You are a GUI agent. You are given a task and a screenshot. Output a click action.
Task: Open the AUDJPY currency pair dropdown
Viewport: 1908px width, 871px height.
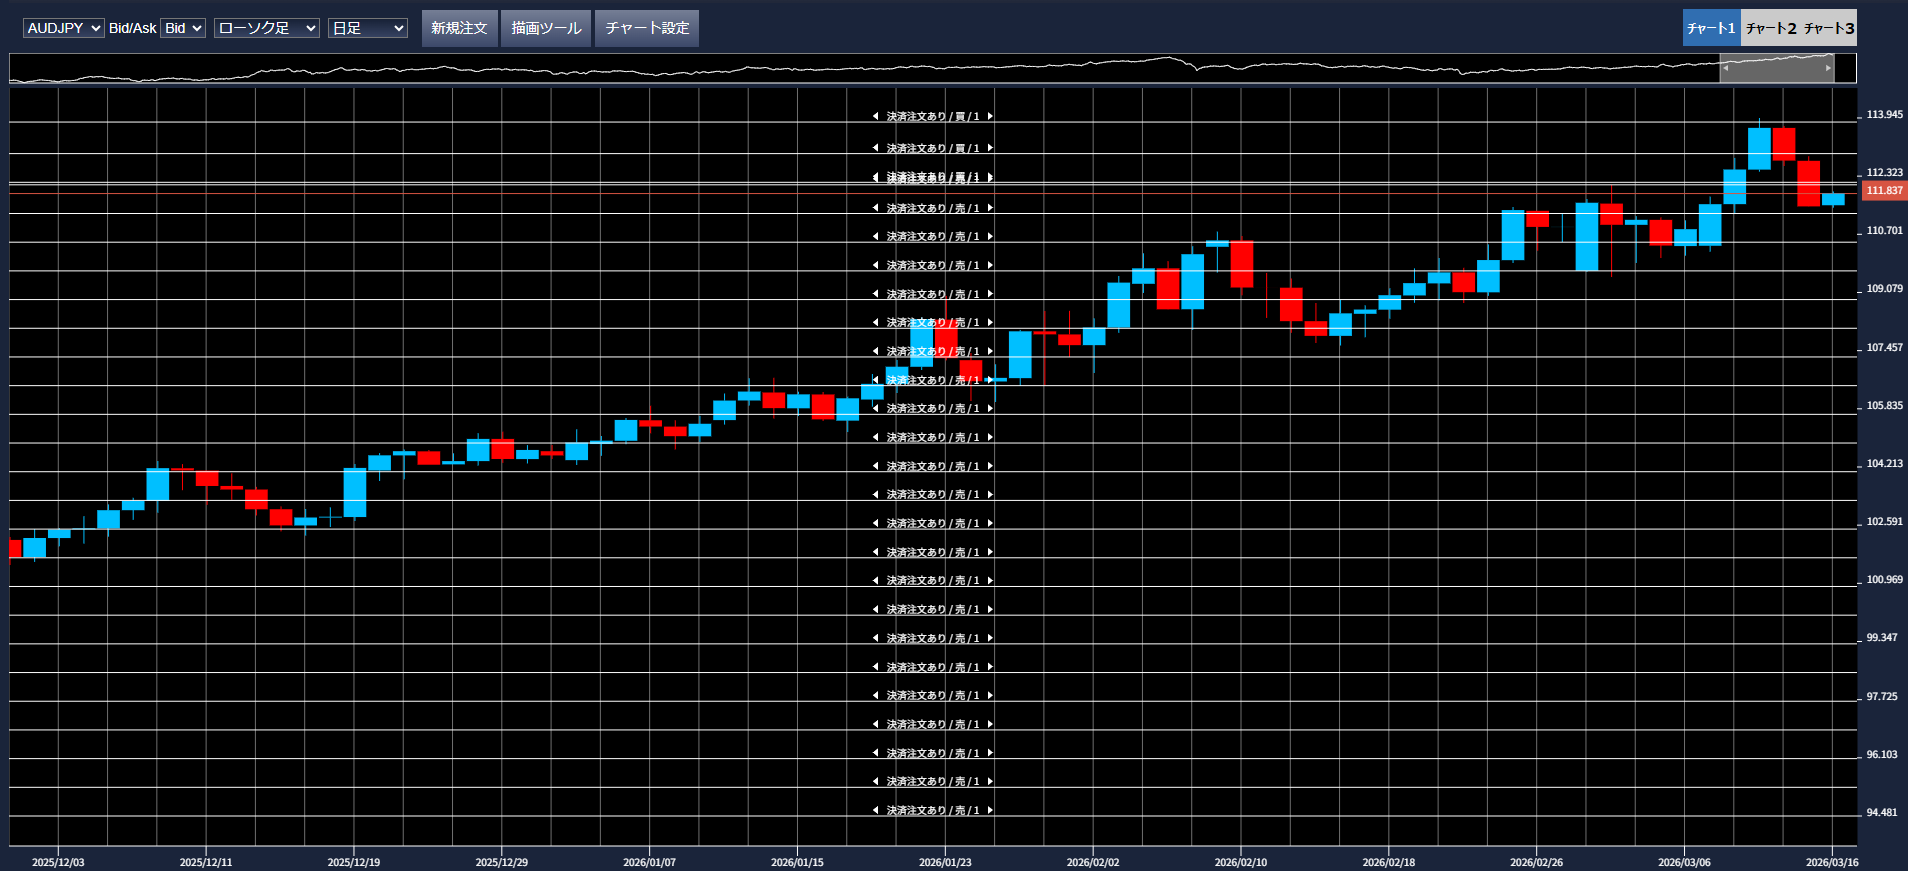point(63,28)
